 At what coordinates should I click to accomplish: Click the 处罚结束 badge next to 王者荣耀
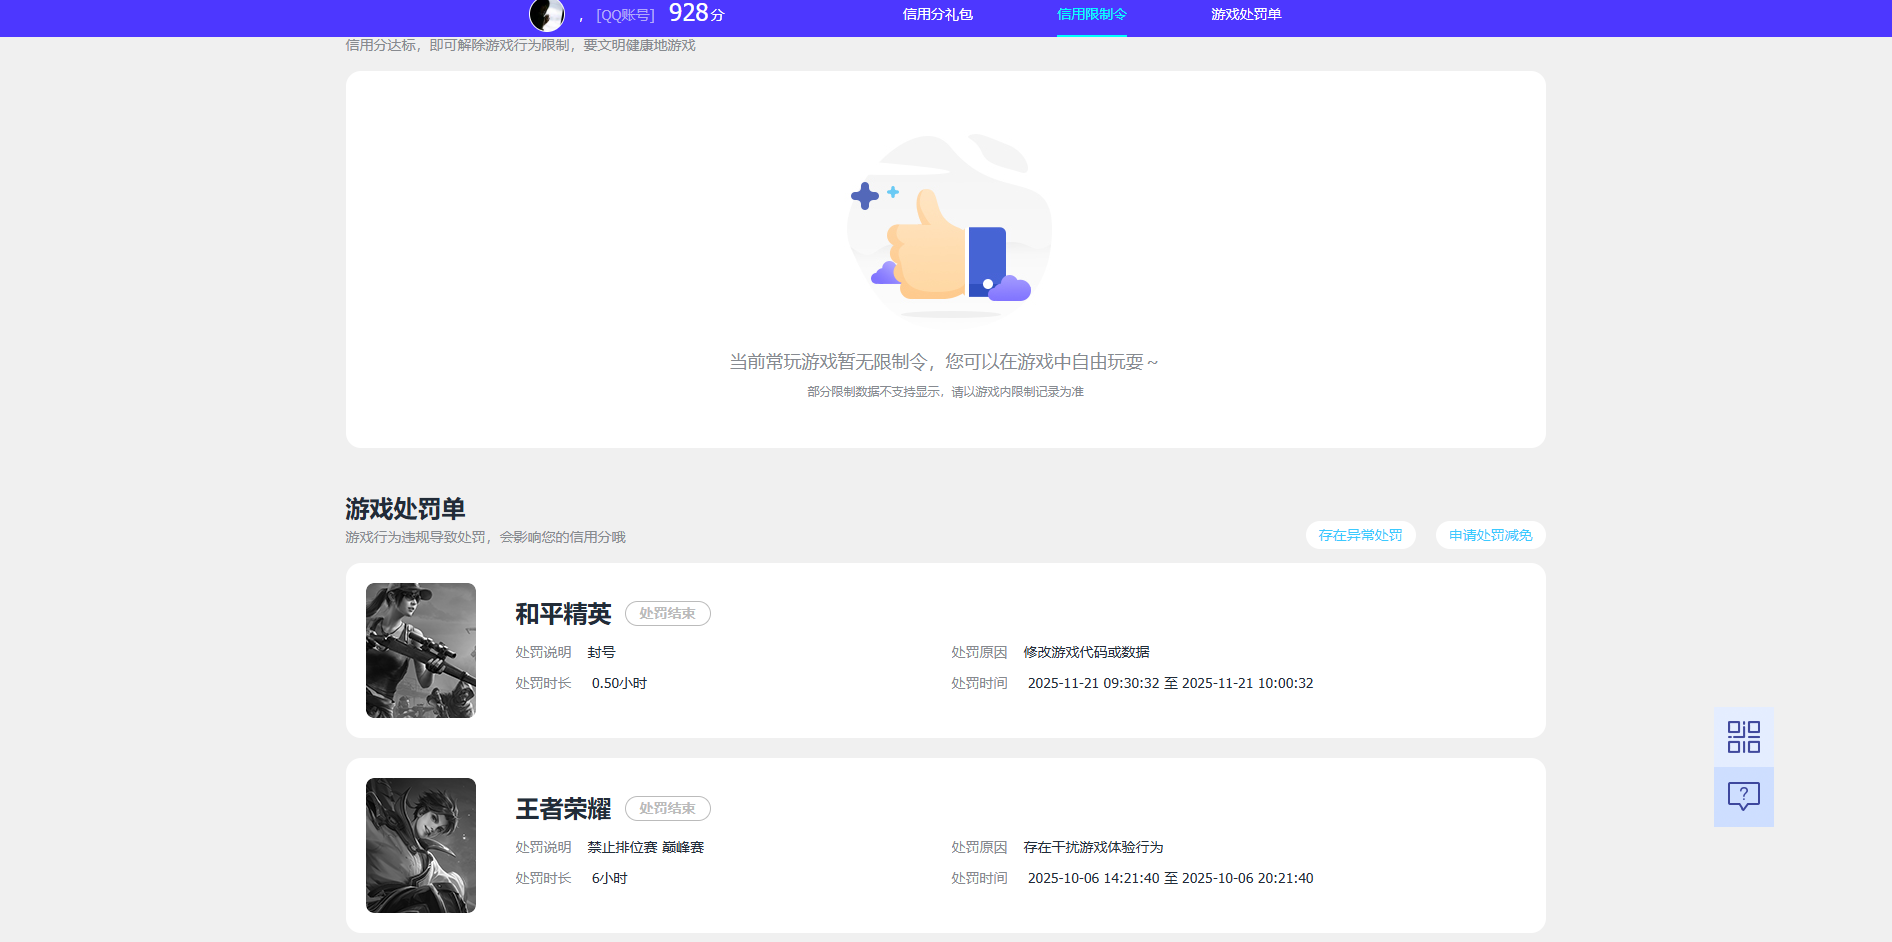pos(667,808)
